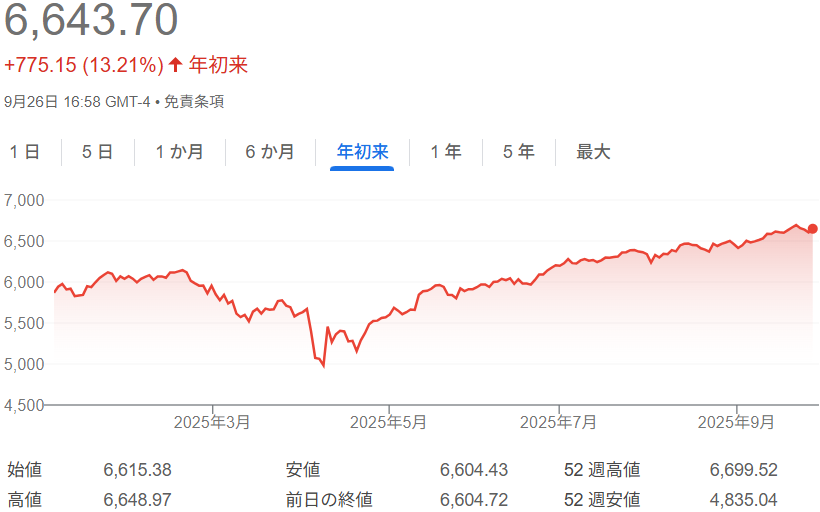Choose the 最大 time range
The image size is (820, 512).
pos(593,152)
